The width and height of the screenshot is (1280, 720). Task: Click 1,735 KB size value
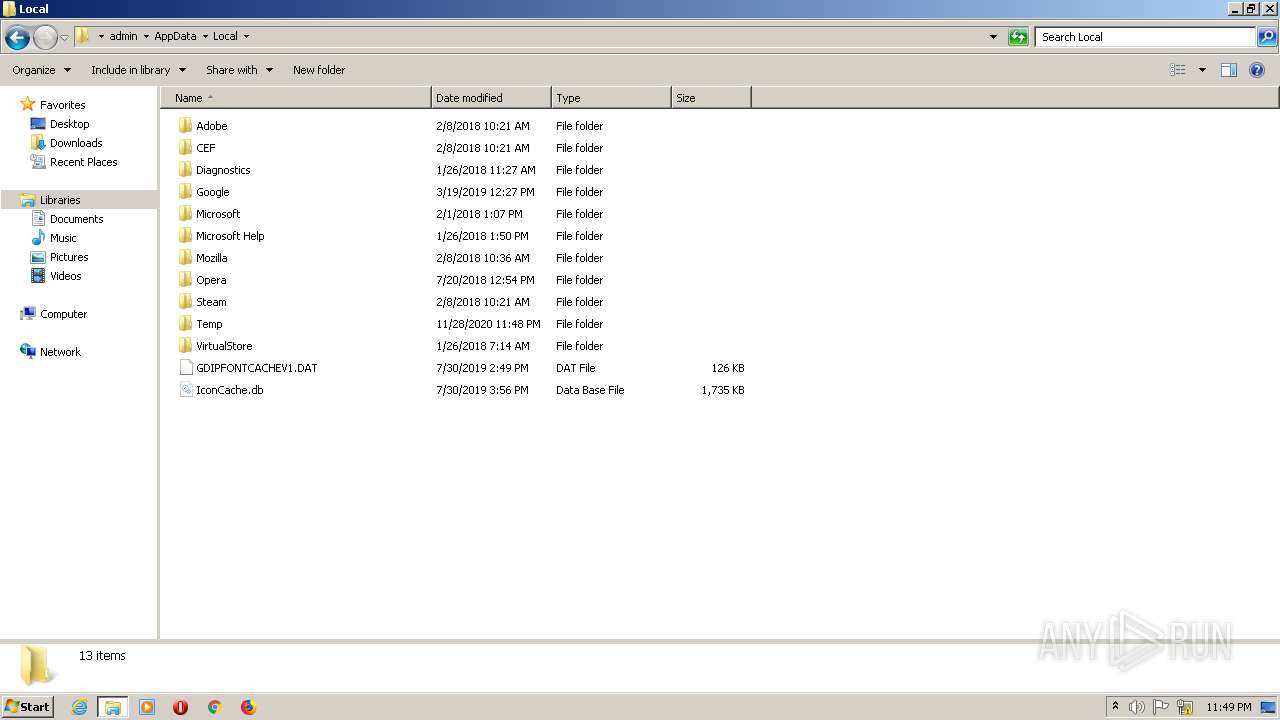(x=723, y=390)
